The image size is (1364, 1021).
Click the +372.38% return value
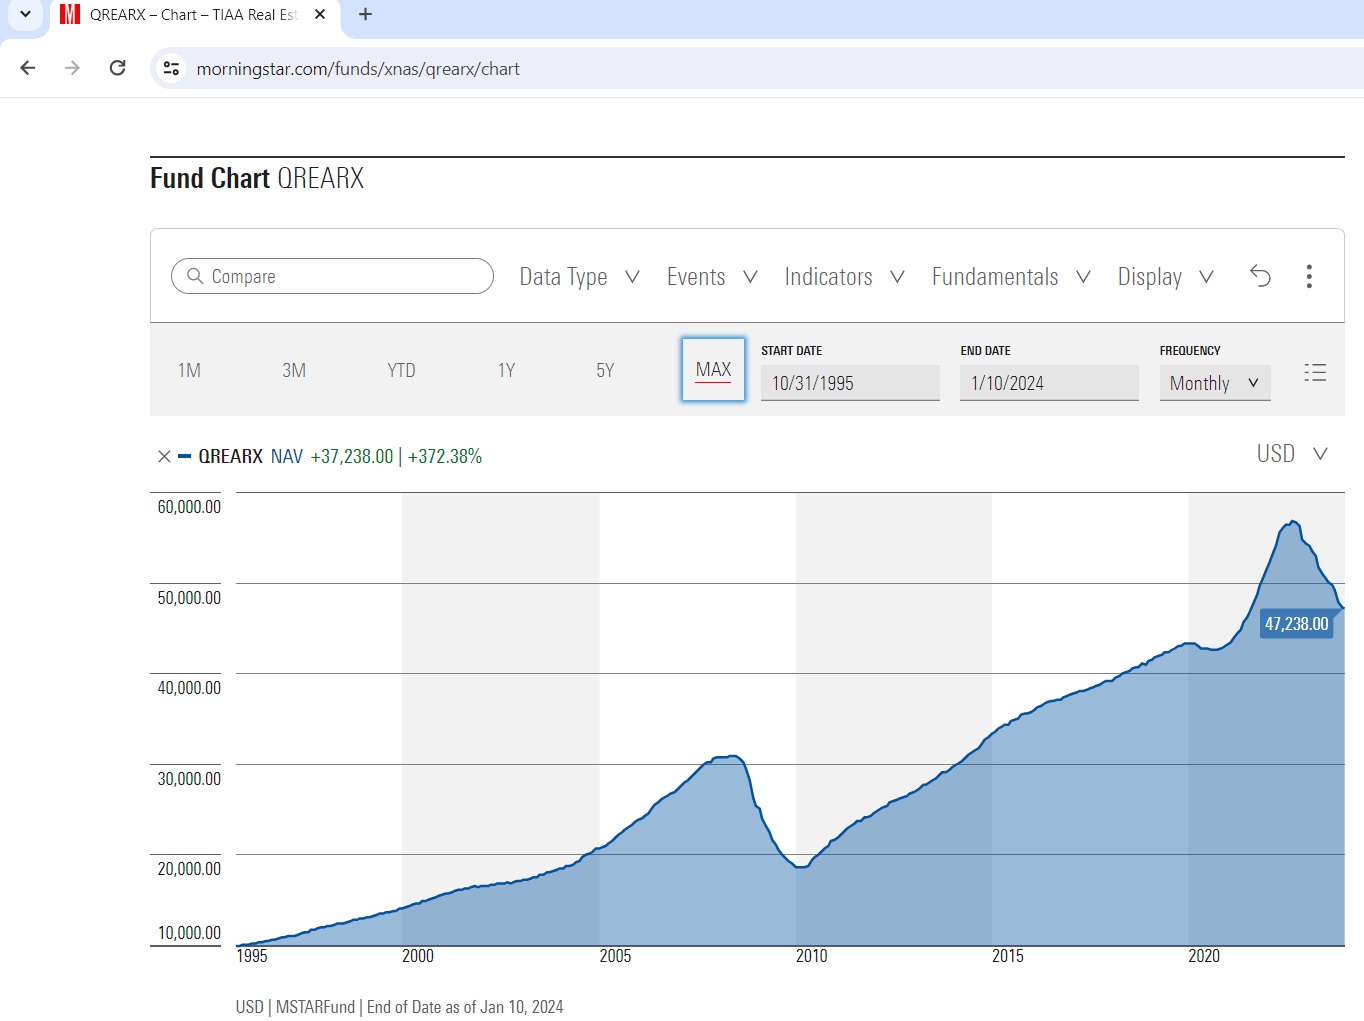click(x=445, y=456)
